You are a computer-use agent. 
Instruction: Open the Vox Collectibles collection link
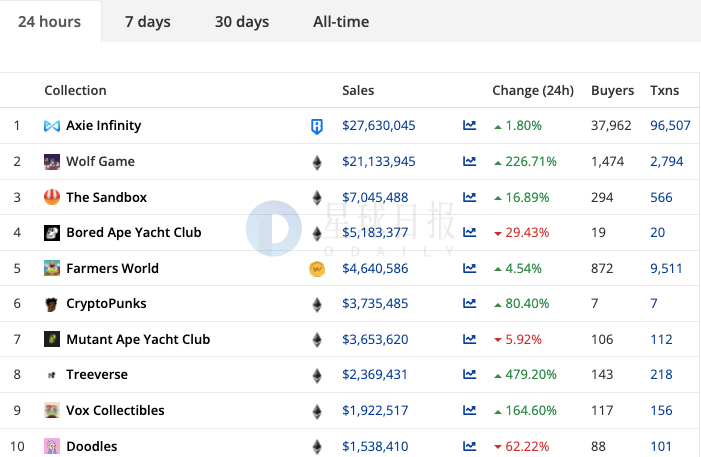(x=115, y=410)
